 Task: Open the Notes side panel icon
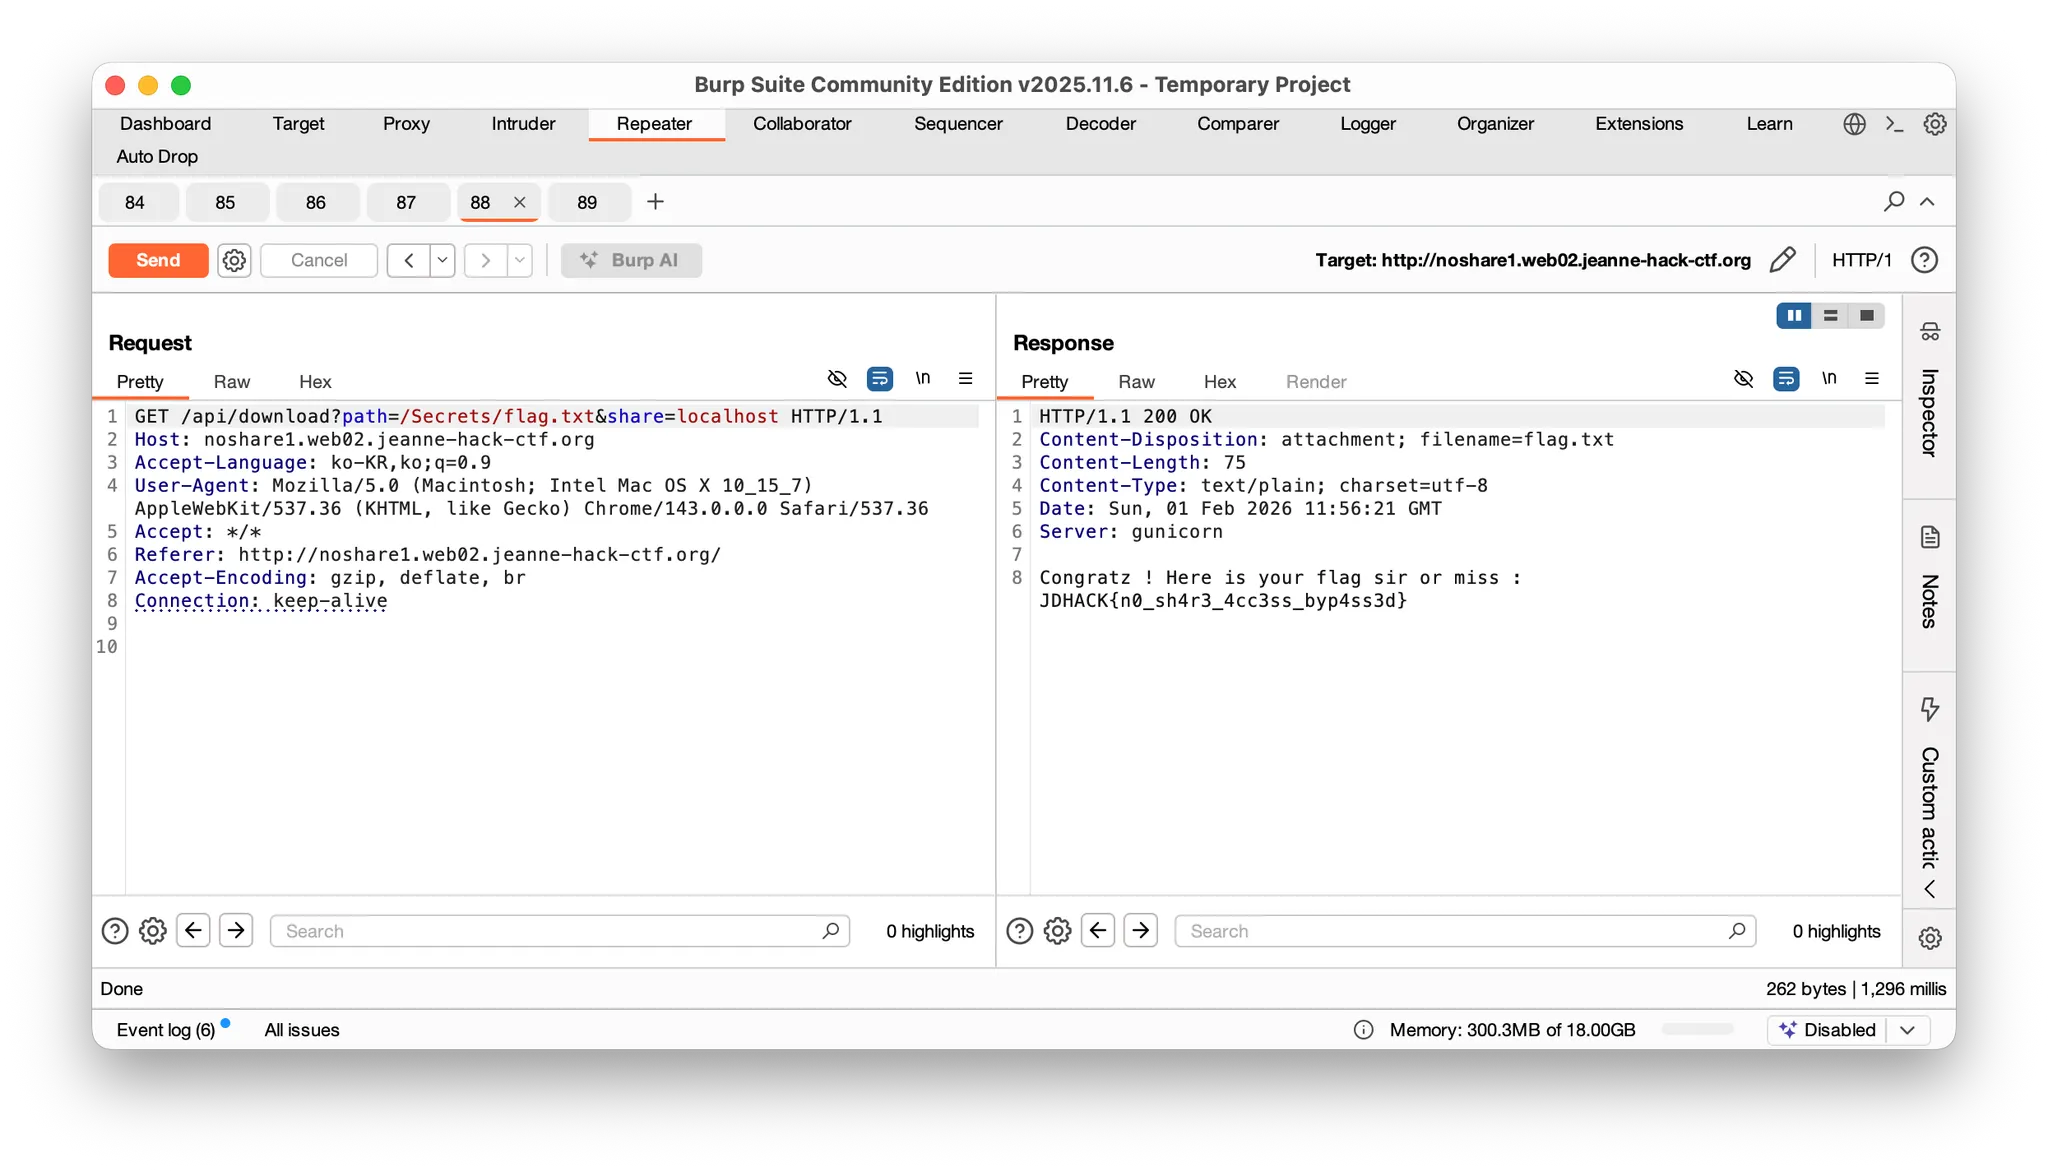pos(1929,537)
